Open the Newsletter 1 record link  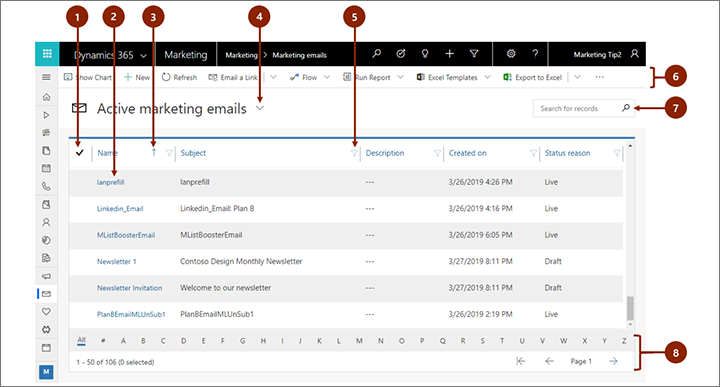[117, 262]
